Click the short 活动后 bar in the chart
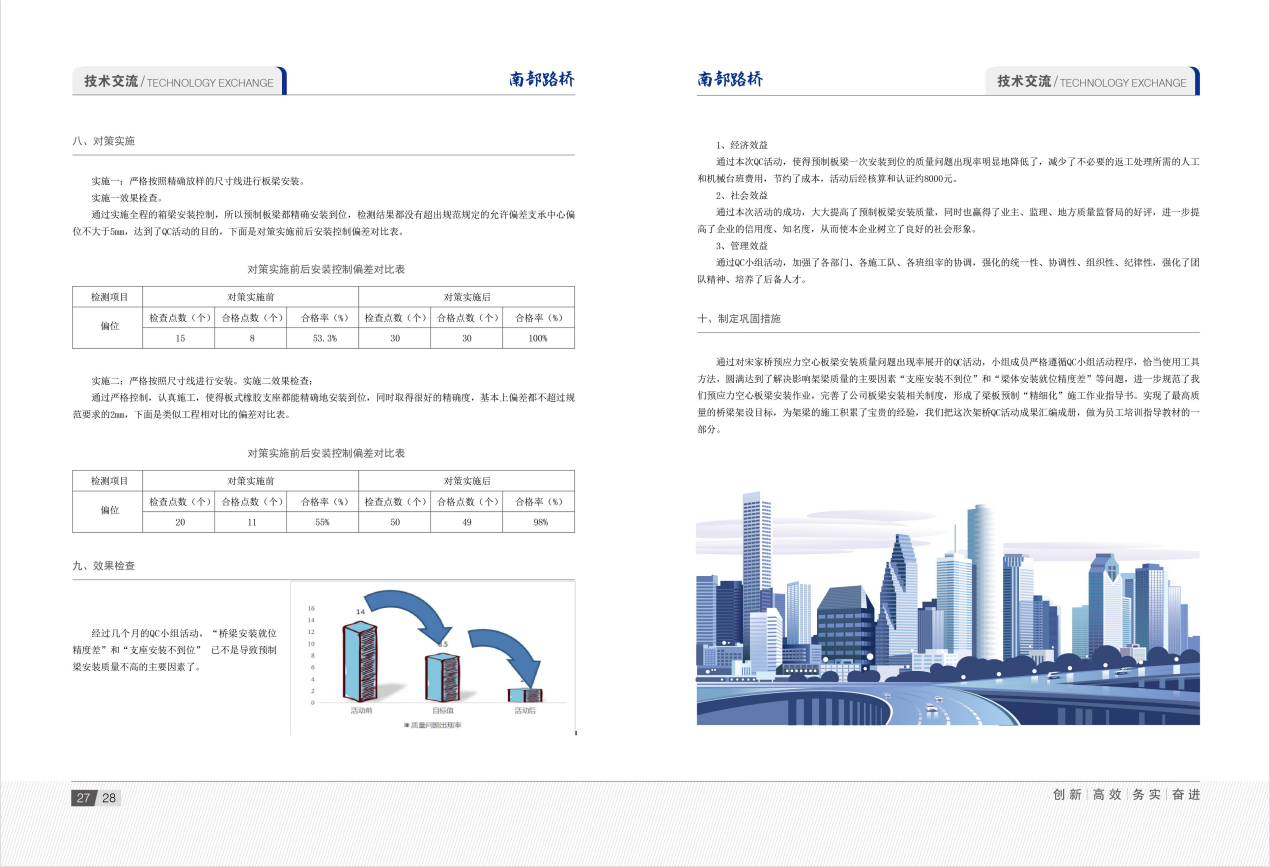Image resolution: width=1270 pixels, height=867 pixels. click(526, 695)
